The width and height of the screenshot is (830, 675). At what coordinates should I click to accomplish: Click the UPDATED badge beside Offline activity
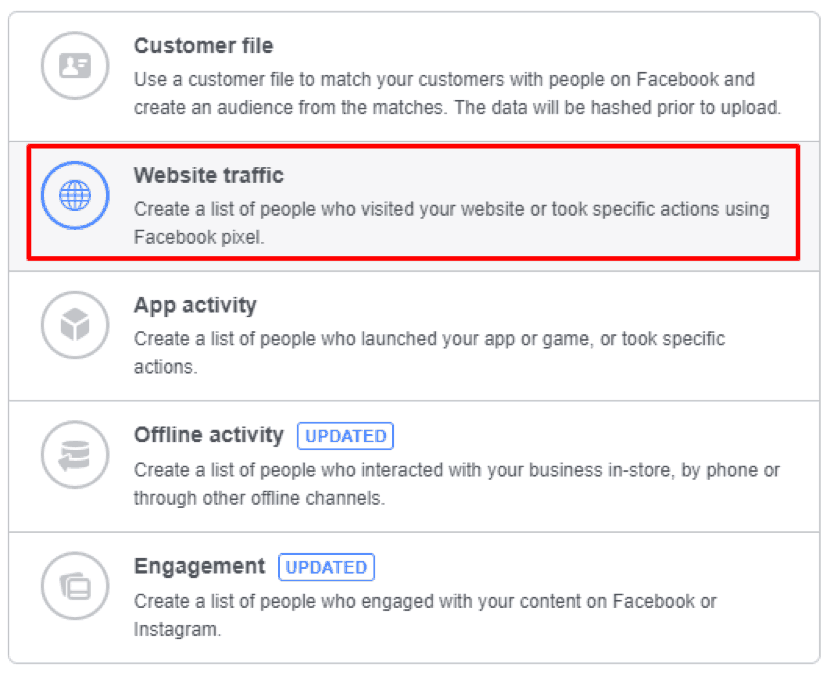(x=345, y=436)
